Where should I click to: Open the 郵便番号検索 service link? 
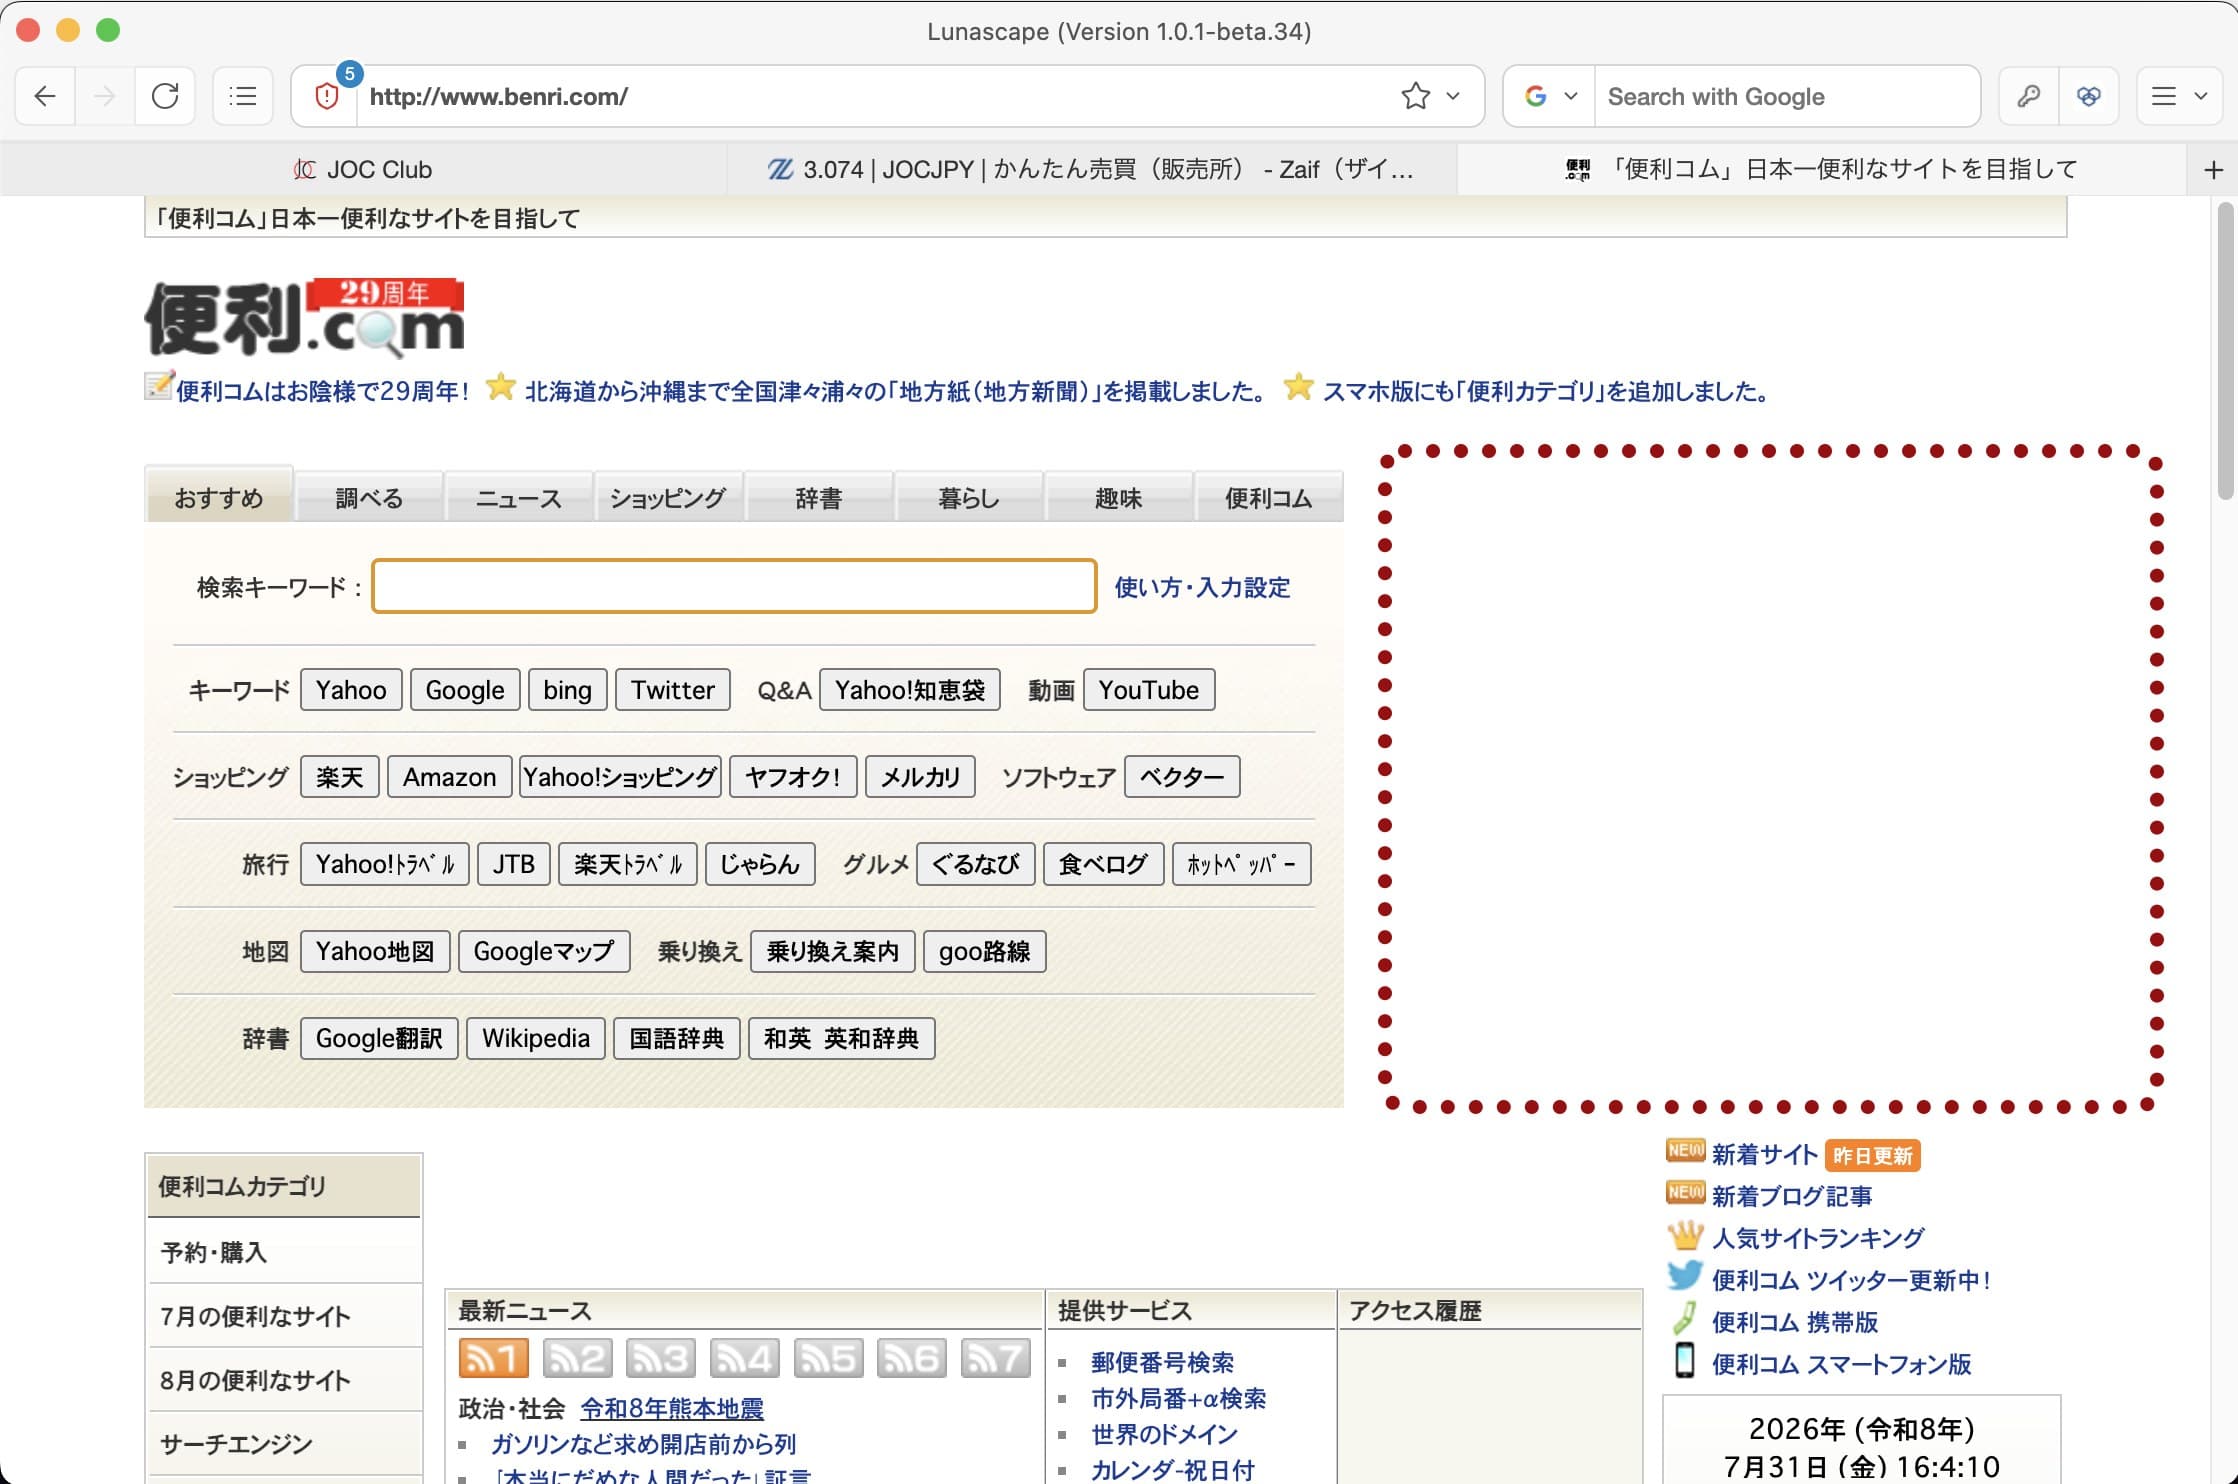(x=1162, y=1362)
